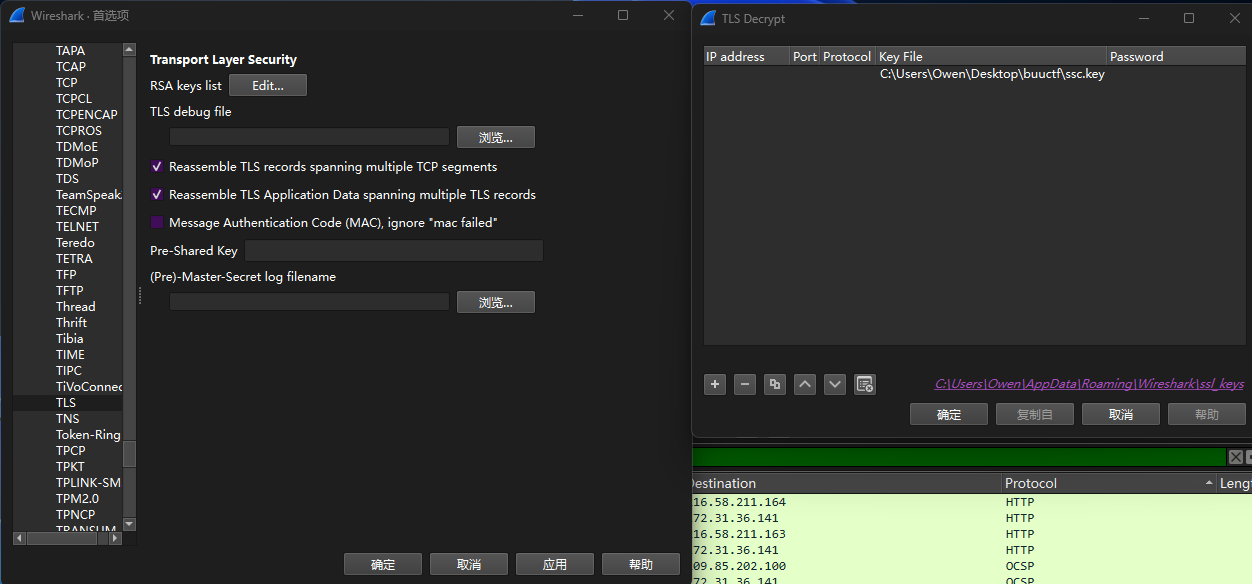Select the ssc.key Key File cell

pyautogui.click(x=992, y=74)
